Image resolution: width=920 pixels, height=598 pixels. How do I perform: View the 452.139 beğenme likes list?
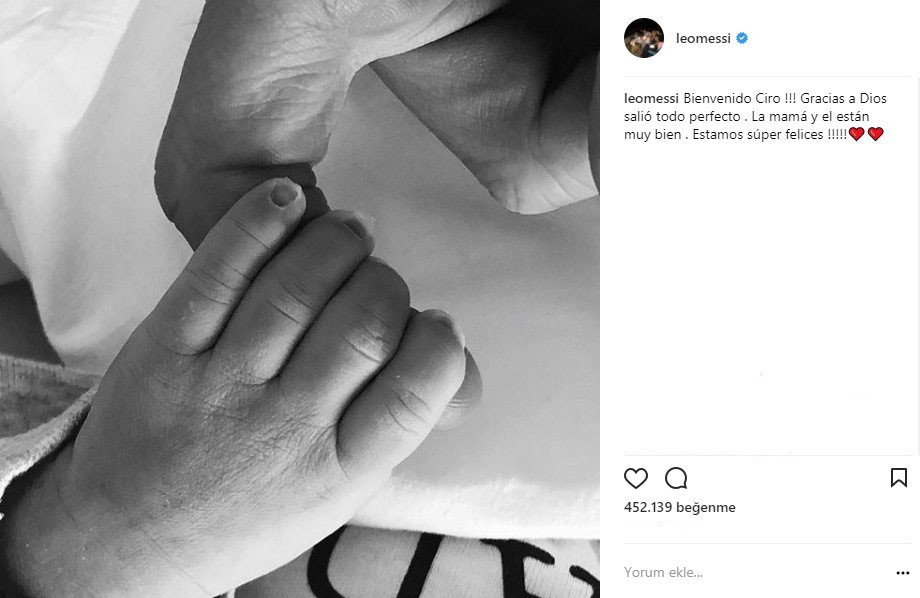[x=679, y=507]
